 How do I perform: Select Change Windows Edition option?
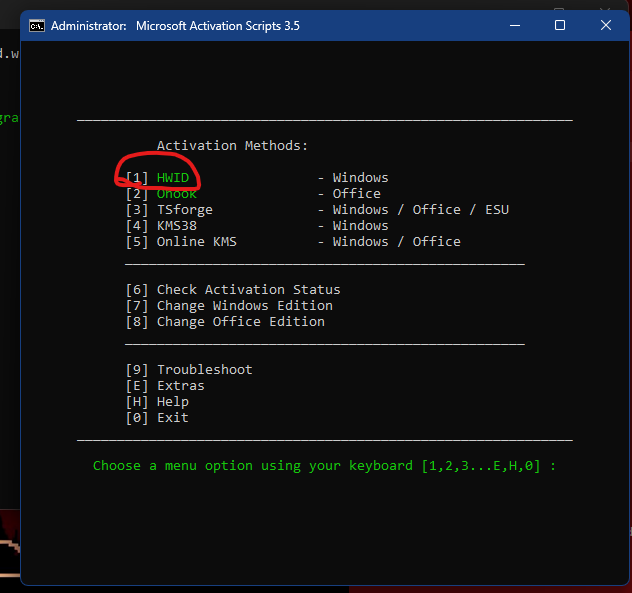pyautogui.click(x=229, y=306)
